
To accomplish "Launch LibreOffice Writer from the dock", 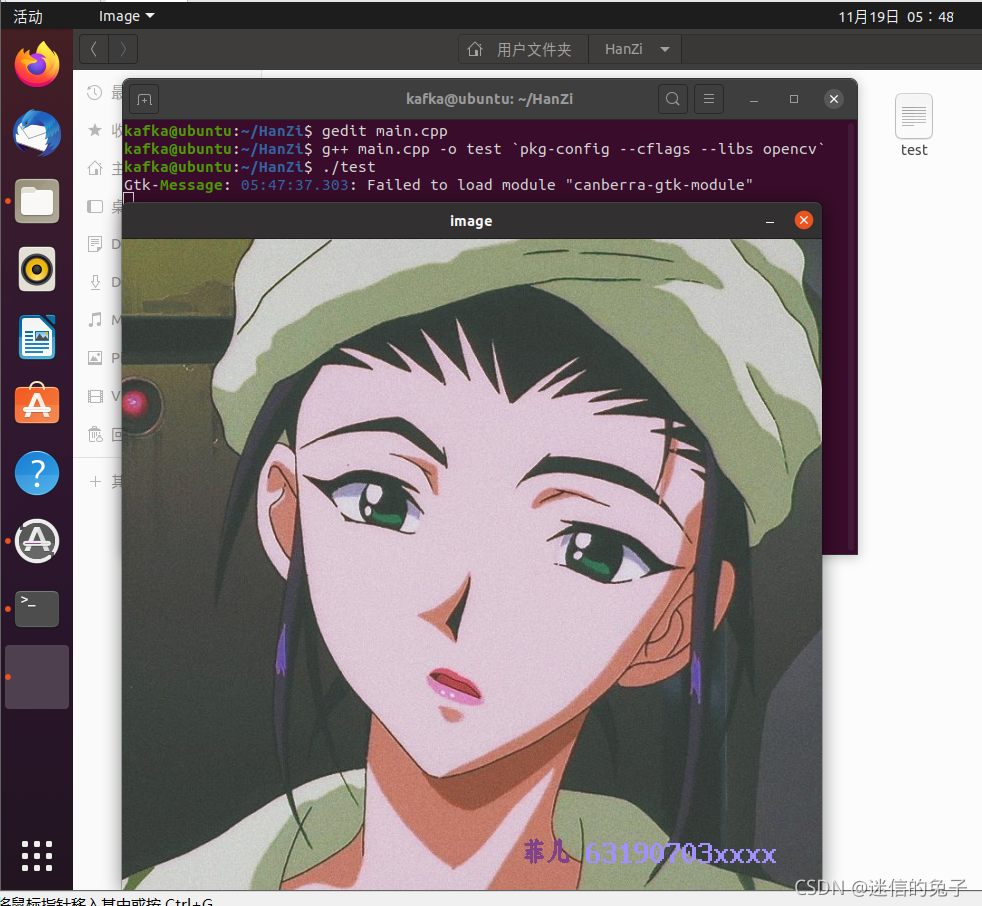I will [x=37, y=337].
